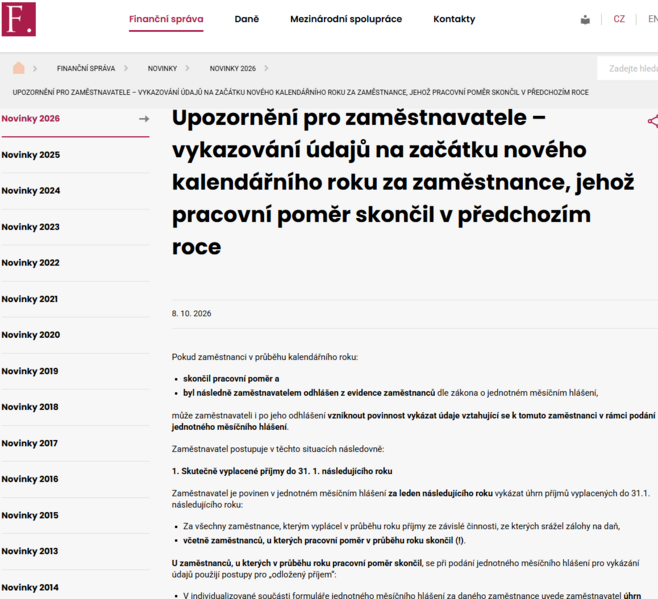Select Novinky 2026 in the sidebar
The width and height of the screenshot is (658, 599).
click(x=31, y=119)
